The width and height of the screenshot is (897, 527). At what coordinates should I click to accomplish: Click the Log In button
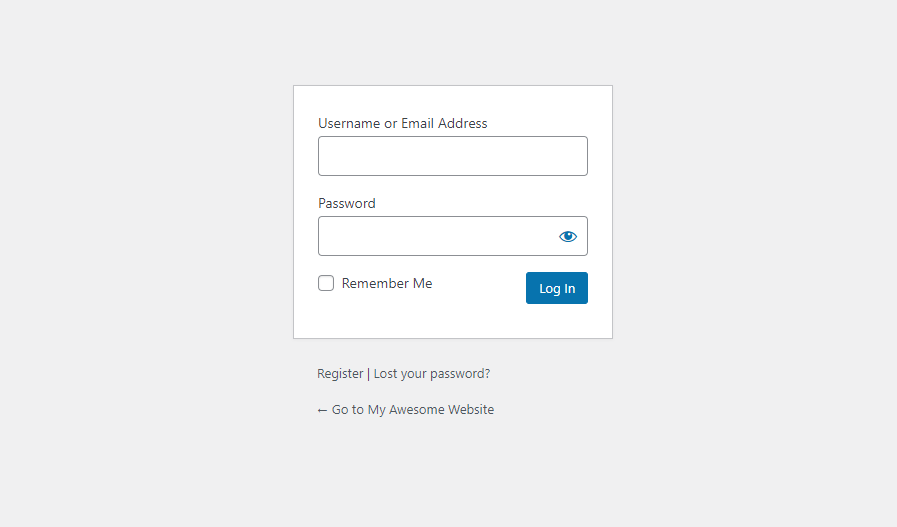coord(557,288)
